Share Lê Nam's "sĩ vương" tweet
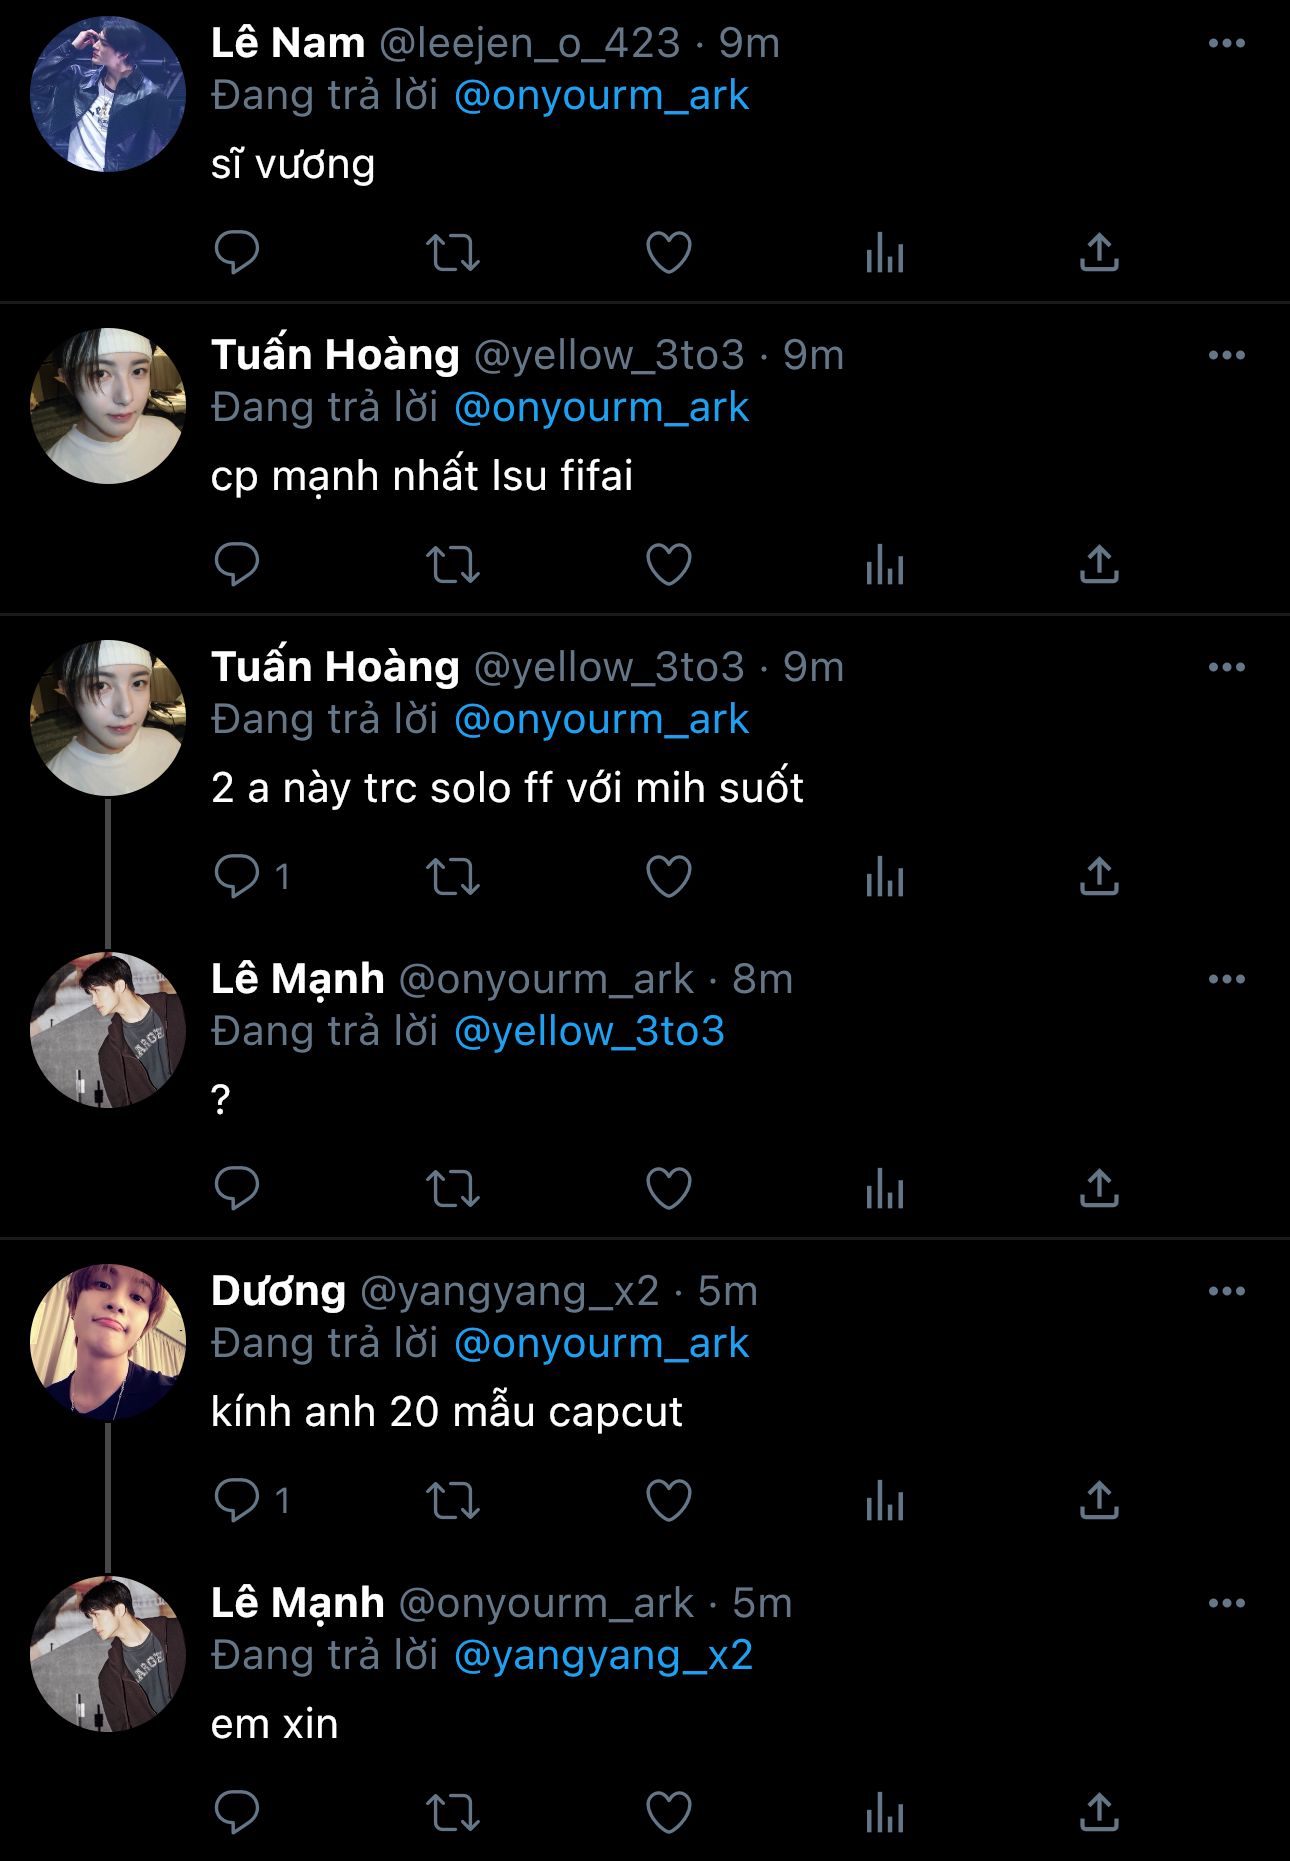The width and height of the screenshot is (1290, 1861). (1098, 252)
